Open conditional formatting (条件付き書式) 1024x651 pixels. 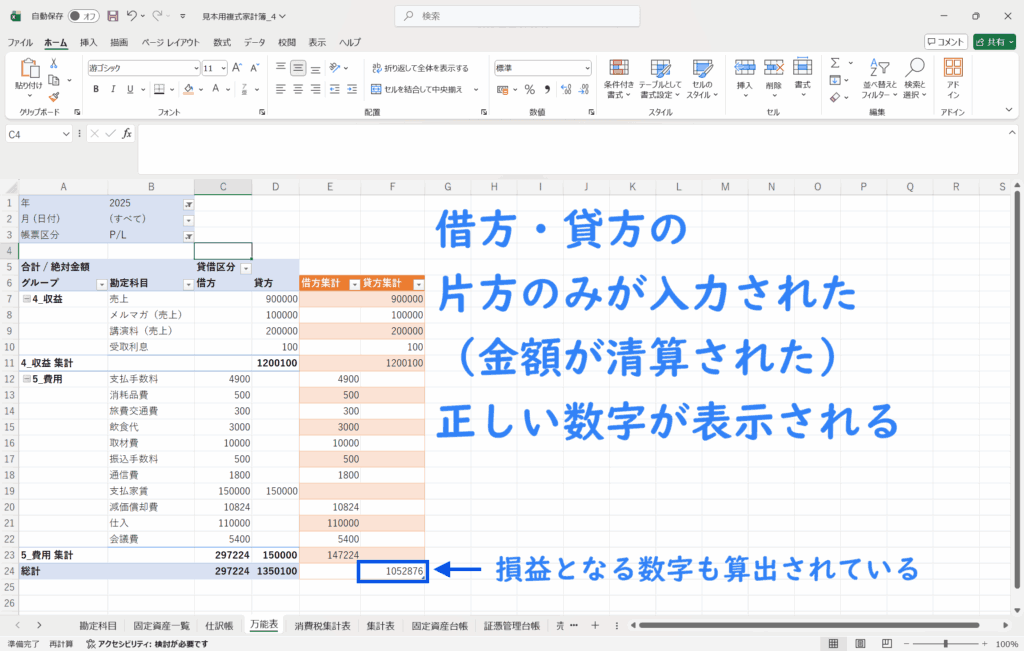(619, 77)
